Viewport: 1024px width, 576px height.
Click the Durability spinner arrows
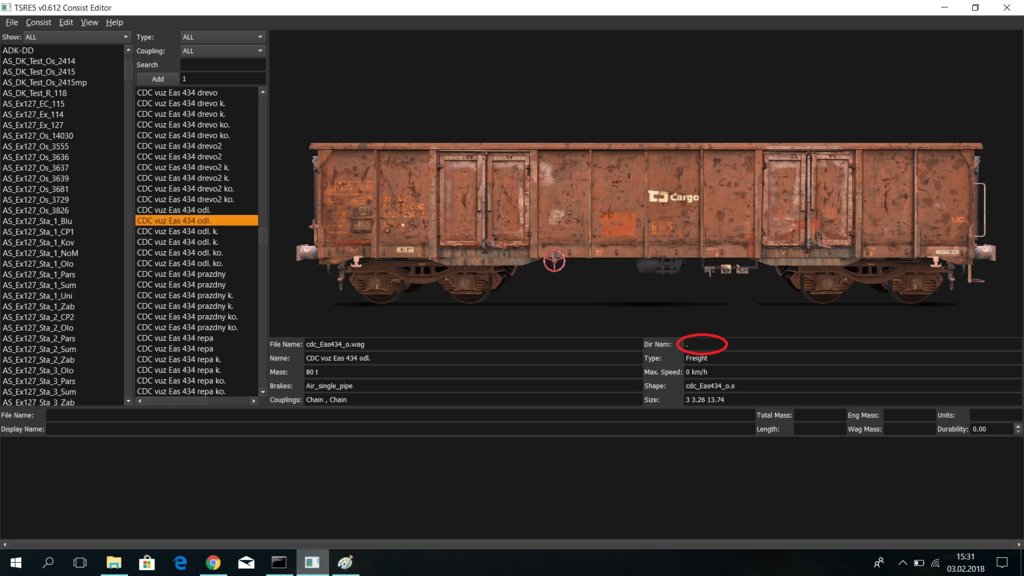(x=1017, y=429)
